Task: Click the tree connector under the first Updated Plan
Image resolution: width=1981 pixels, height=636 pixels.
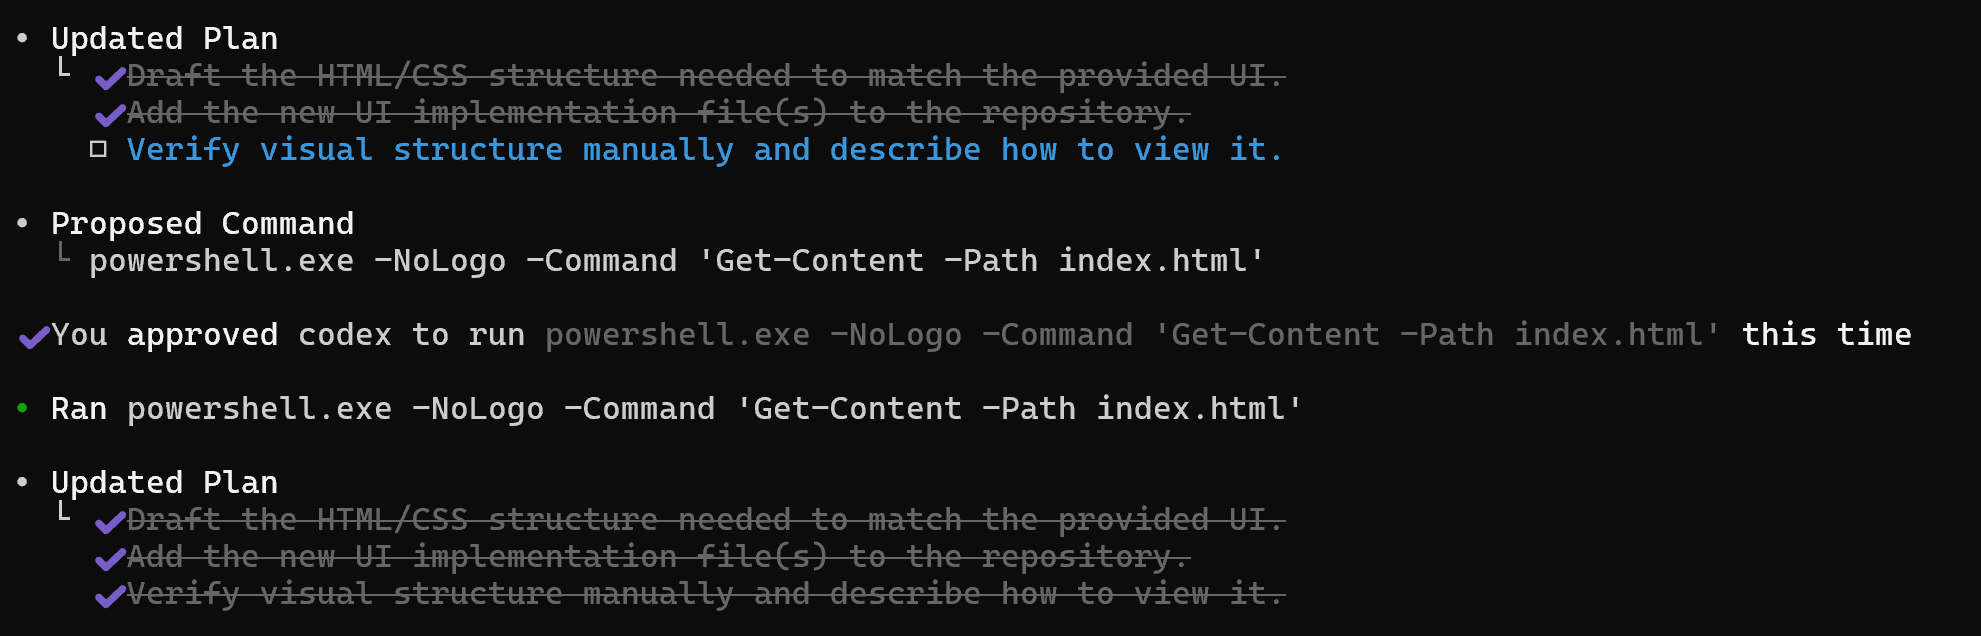Action: (x=64, y=68)
